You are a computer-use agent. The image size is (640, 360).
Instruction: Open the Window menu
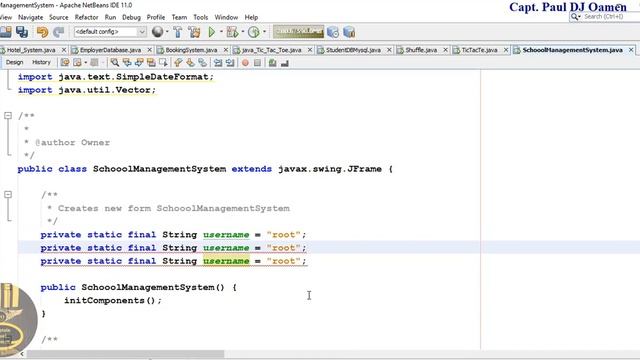coord(226,18)
